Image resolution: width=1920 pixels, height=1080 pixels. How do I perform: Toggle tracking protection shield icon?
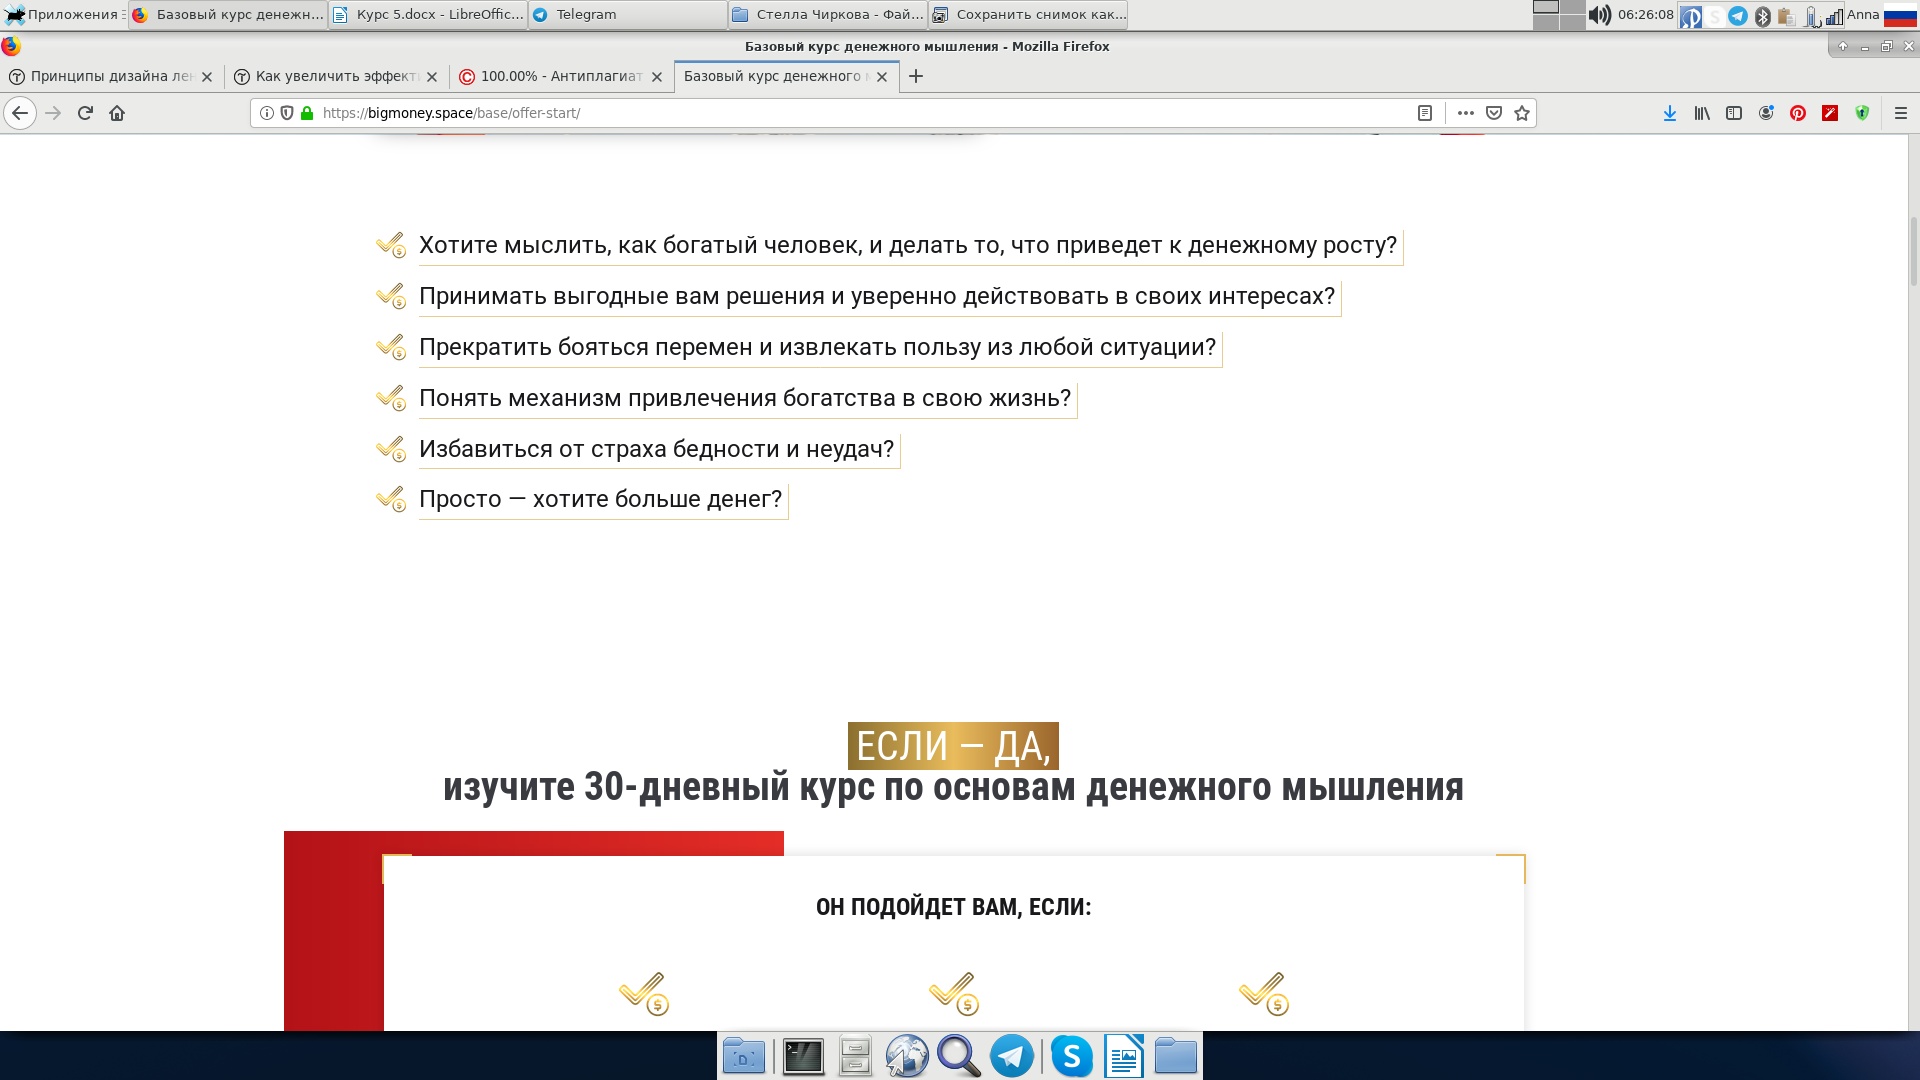tap(287, 113)
